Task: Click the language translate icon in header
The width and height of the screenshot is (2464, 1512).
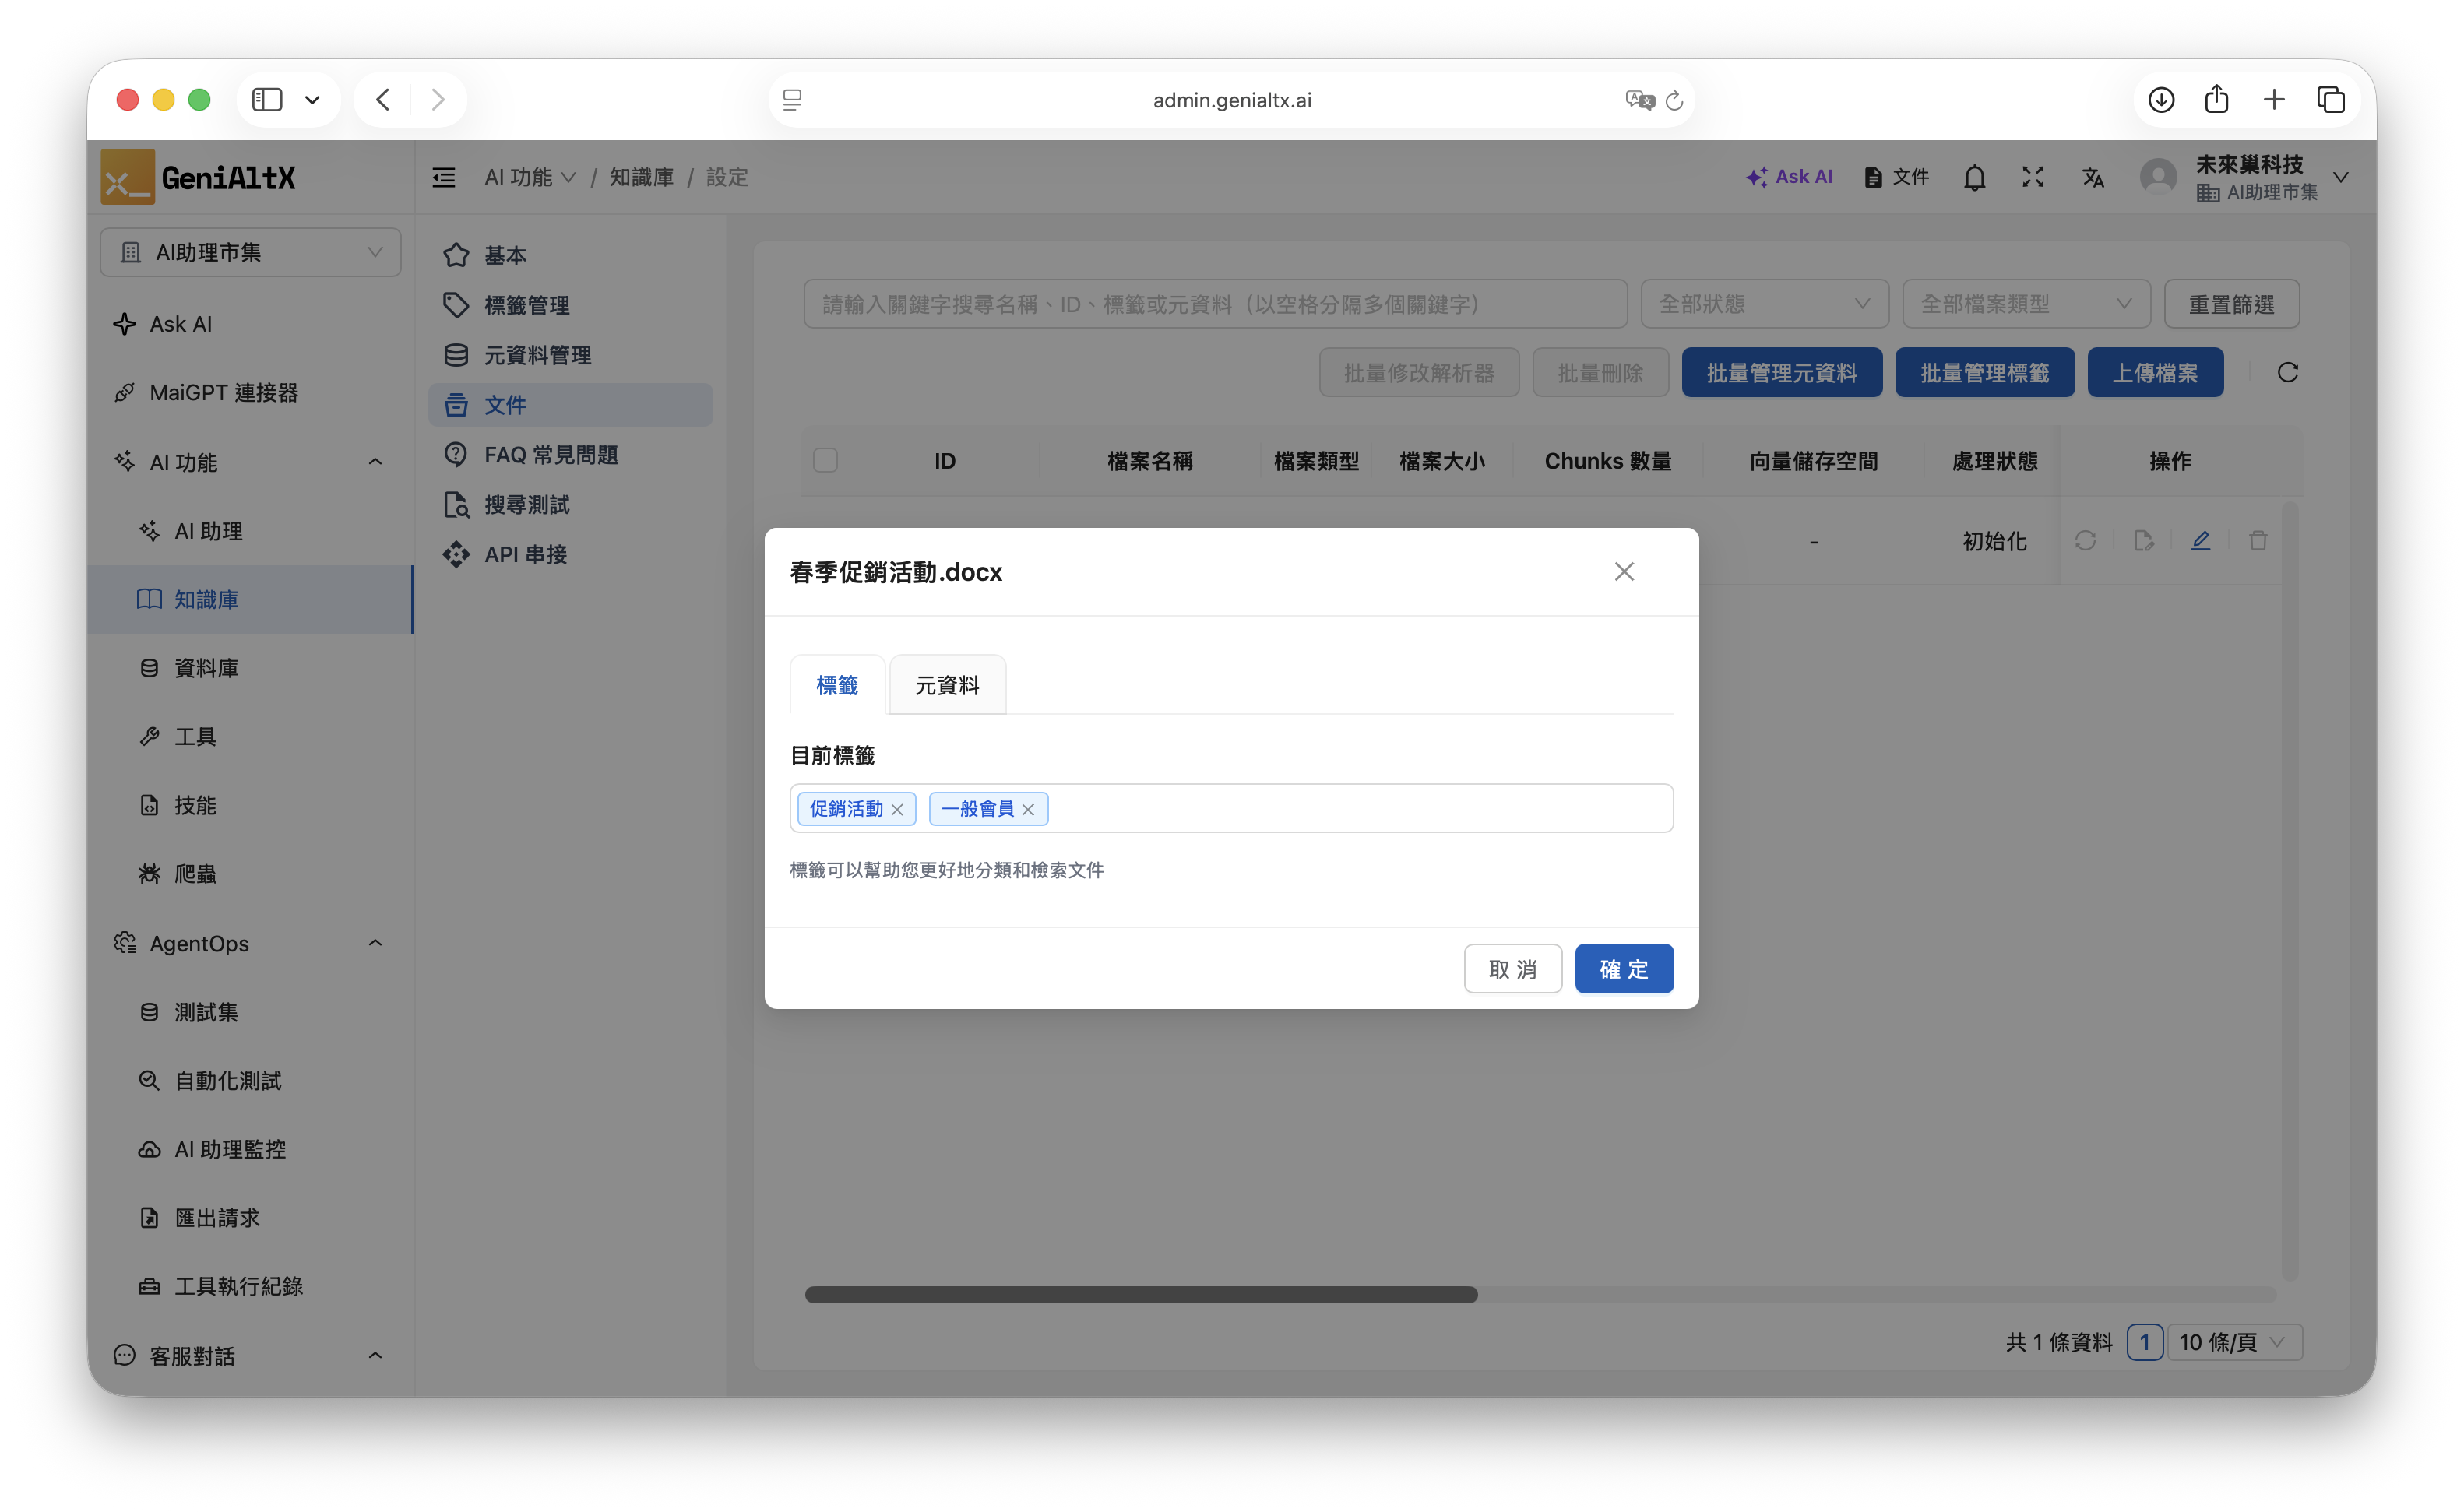Action: [x=2092, y=178]
